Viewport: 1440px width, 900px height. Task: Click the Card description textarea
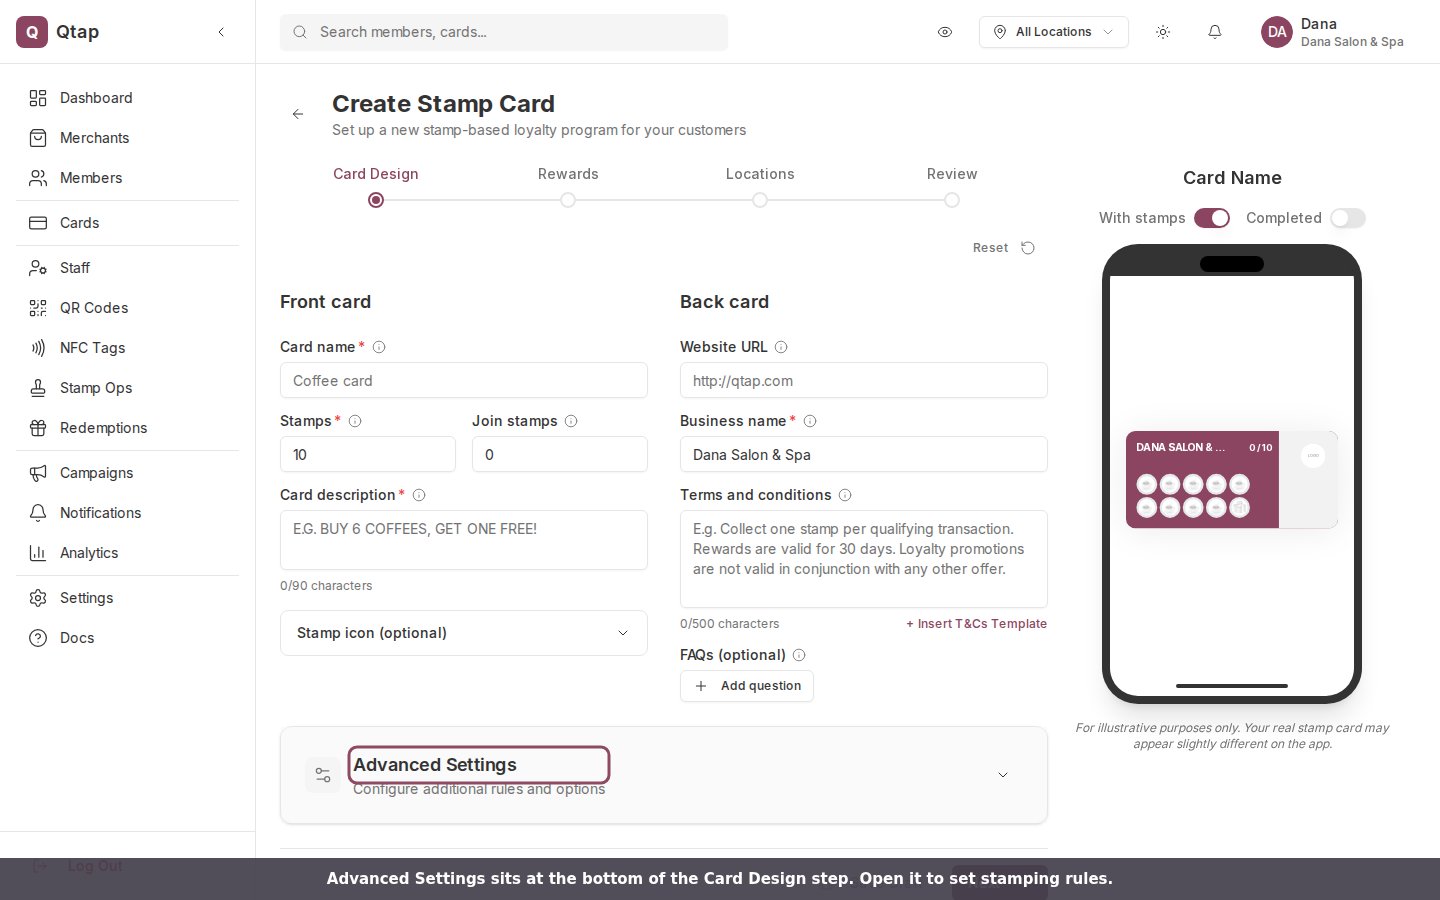tap(464, 540)
